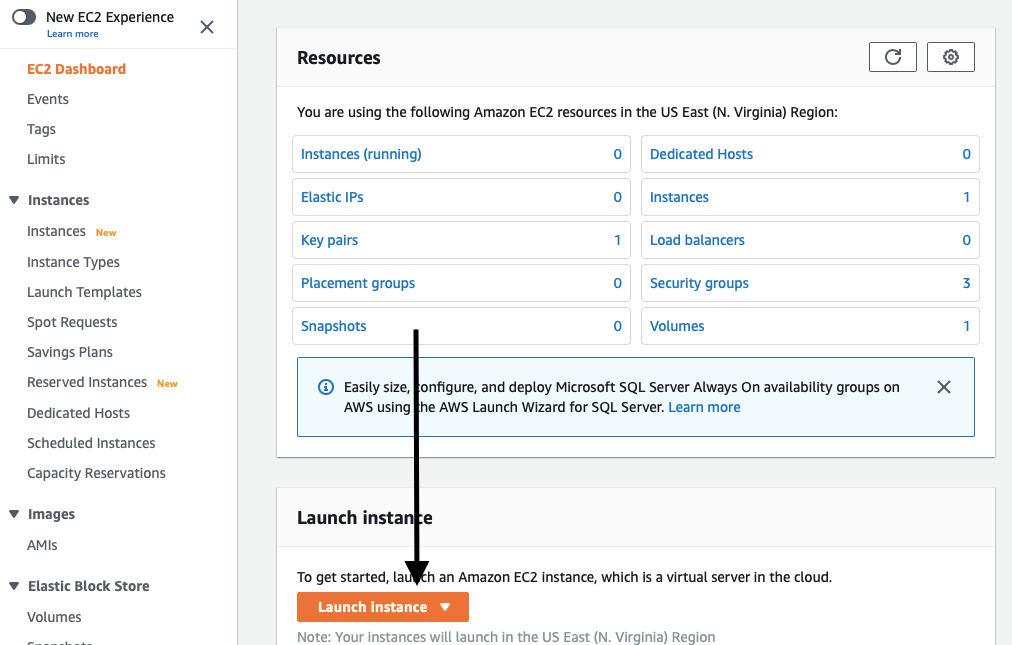Close the EC2 sidebar navigation

(x=207, y=27)
